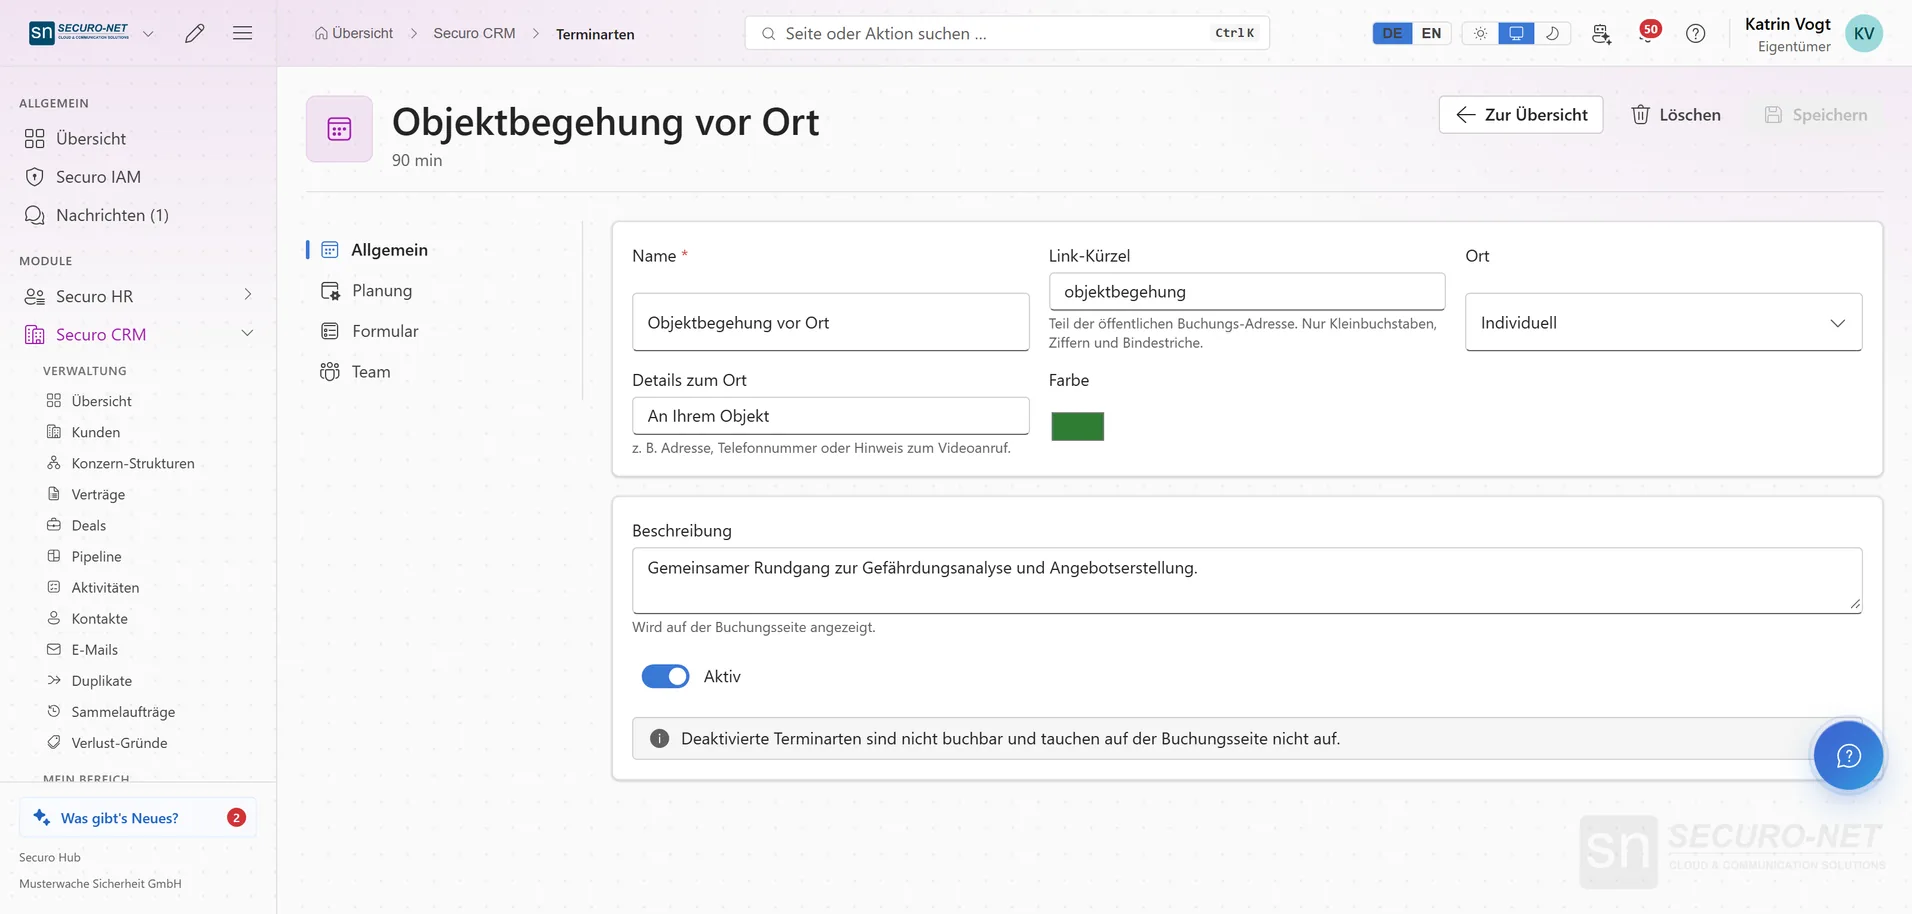Image resolution: width=1912 pixels, height=914 pixels.
Task: Click the Beschreibung text area
Action: 1246,580
